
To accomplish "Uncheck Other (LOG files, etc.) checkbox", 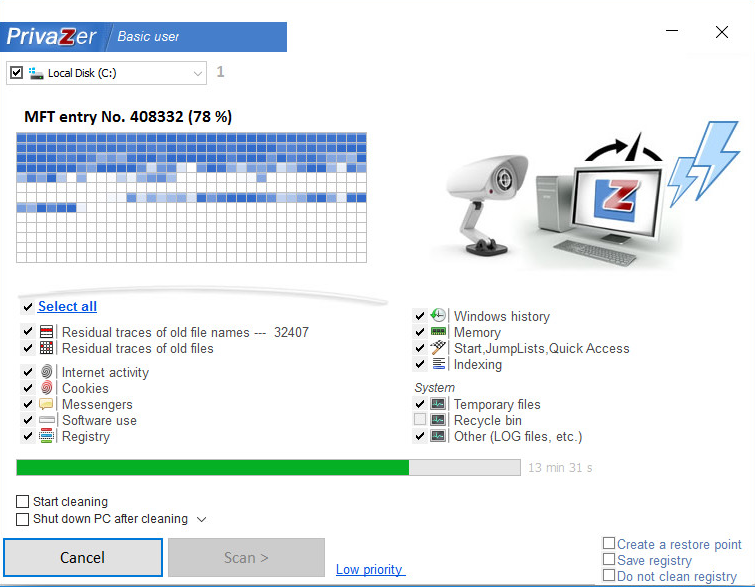I will point(419,436).
